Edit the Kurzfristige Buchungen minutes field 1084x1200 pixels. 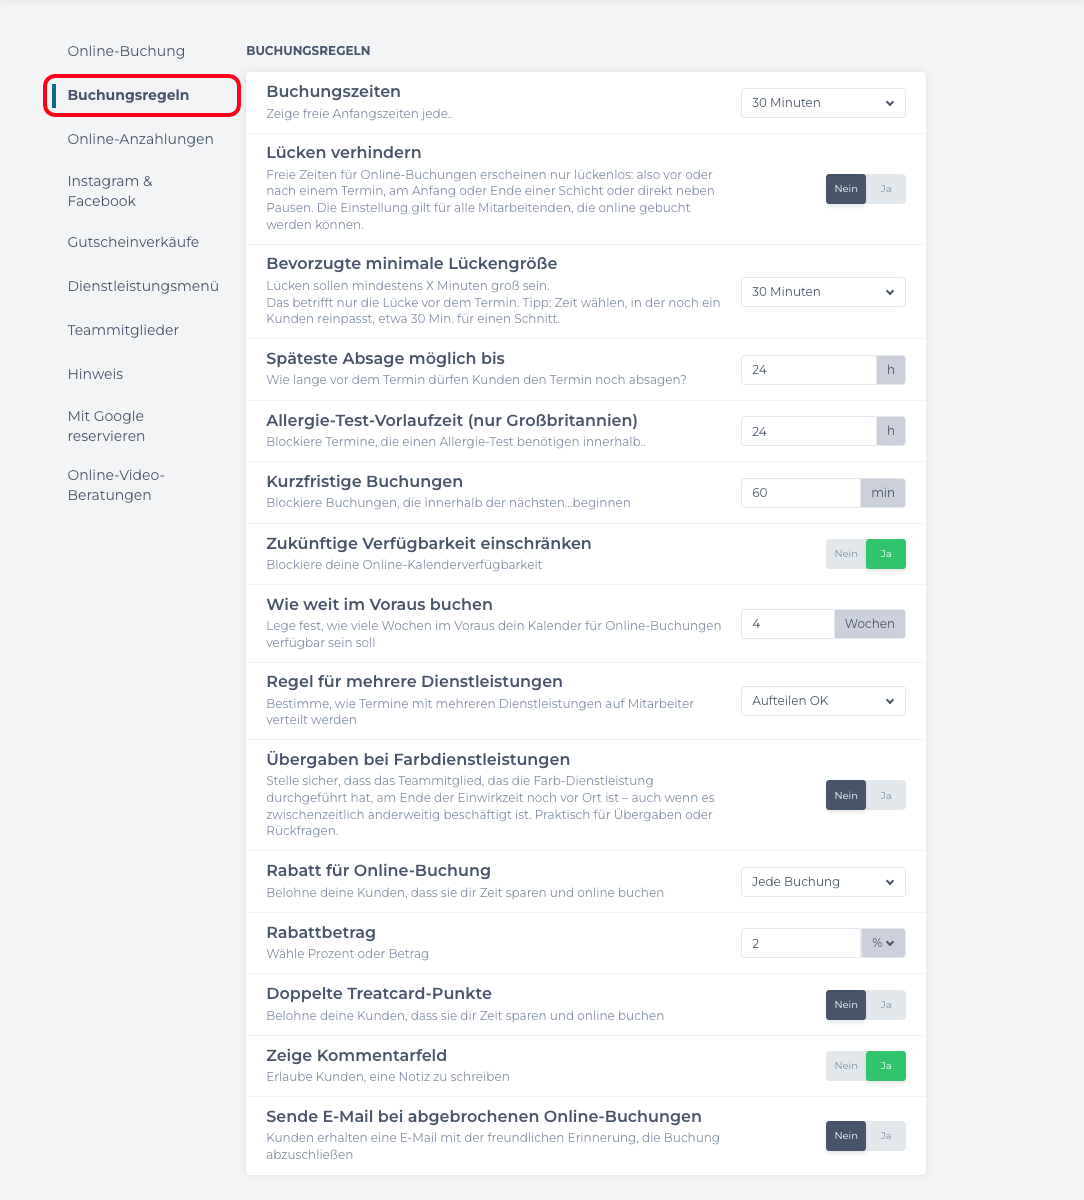800,493
